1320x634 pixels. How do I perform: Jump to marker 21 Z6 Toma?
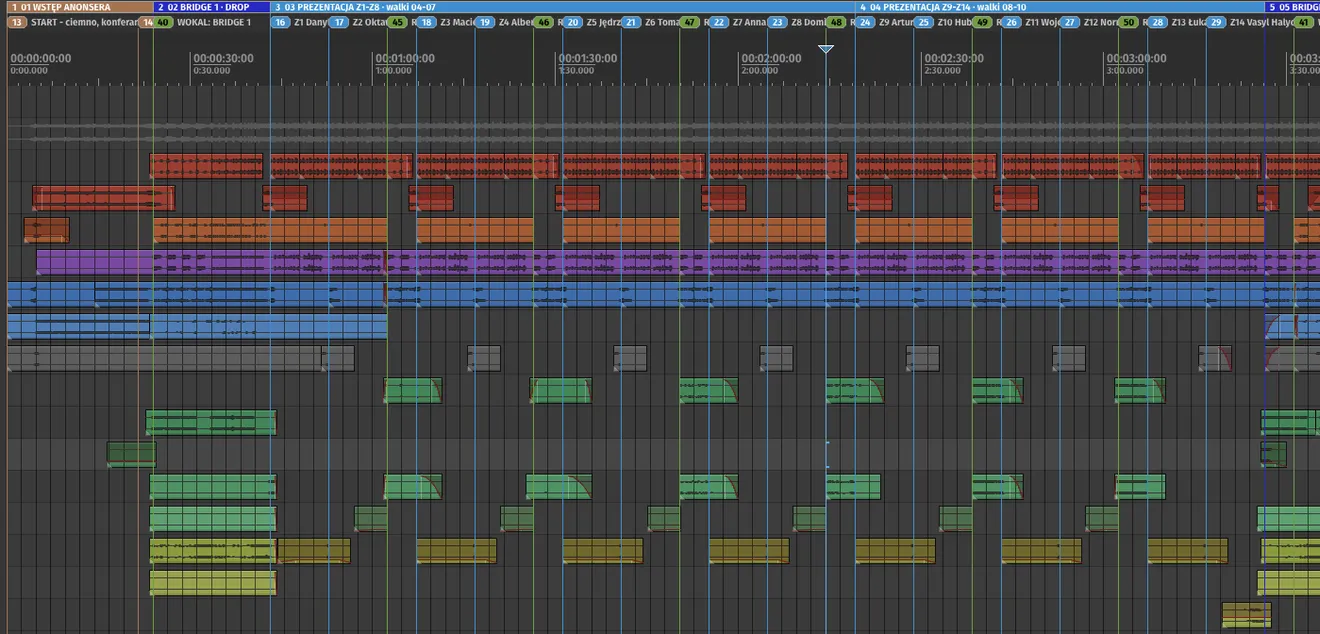click(x=631, y=22)
